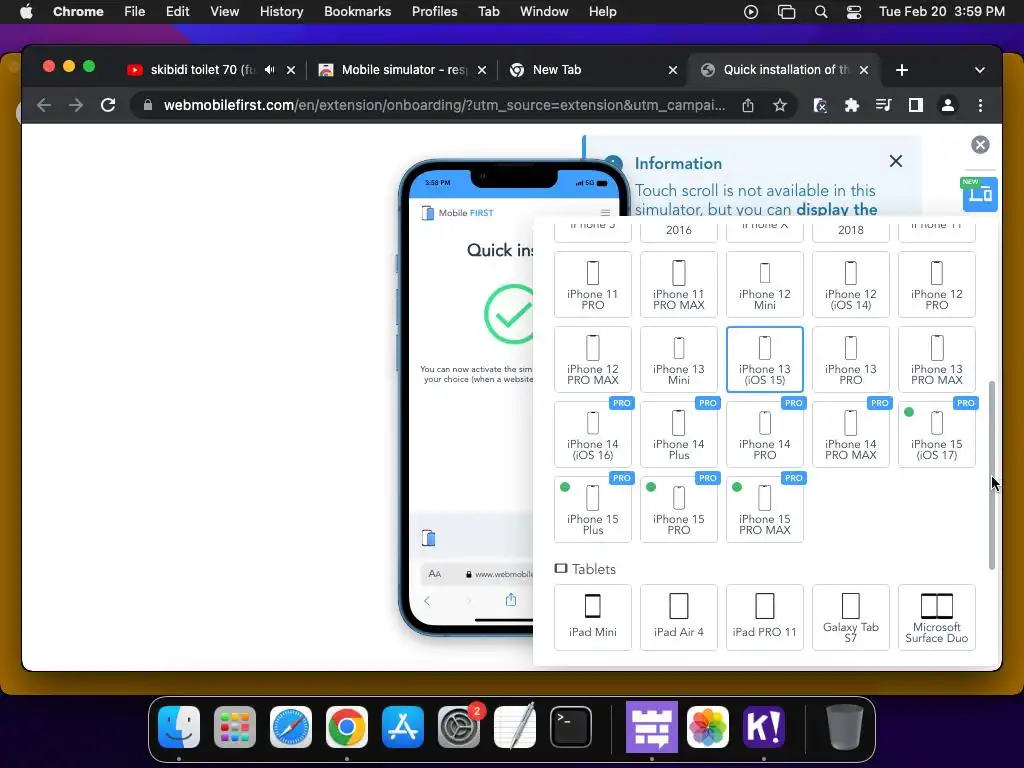Click the share icon in simulated Safari bar
The image size is (1024, 768).
point(511,600)
